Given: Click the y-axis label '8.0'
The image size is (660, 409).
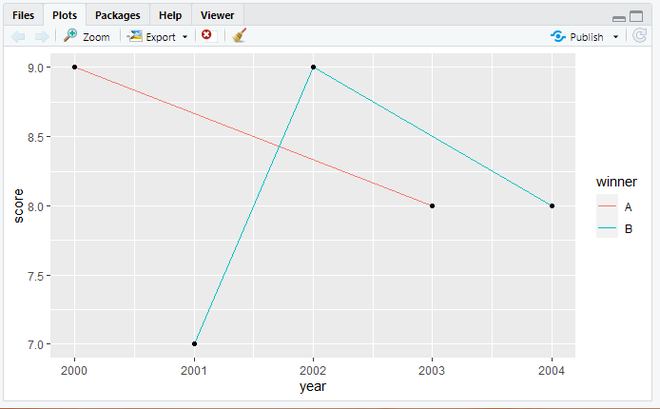Looking at the screenshot, I should [x=36, y=207].
